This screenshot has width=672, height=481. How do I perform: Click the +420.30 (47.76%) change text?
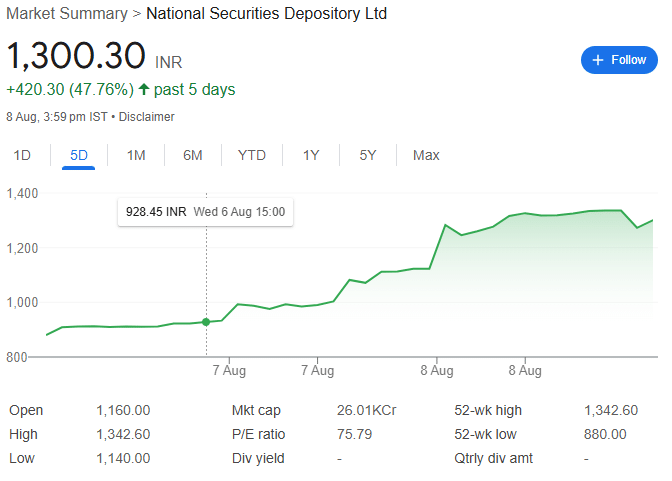pyautogui.click(x=70, y=90)
